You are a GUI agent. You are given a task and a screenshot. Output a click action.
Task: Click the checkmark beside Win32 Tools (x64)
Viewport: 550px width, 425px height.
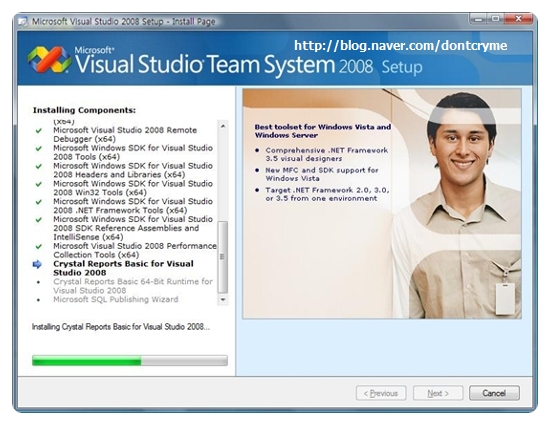[39, 184]
